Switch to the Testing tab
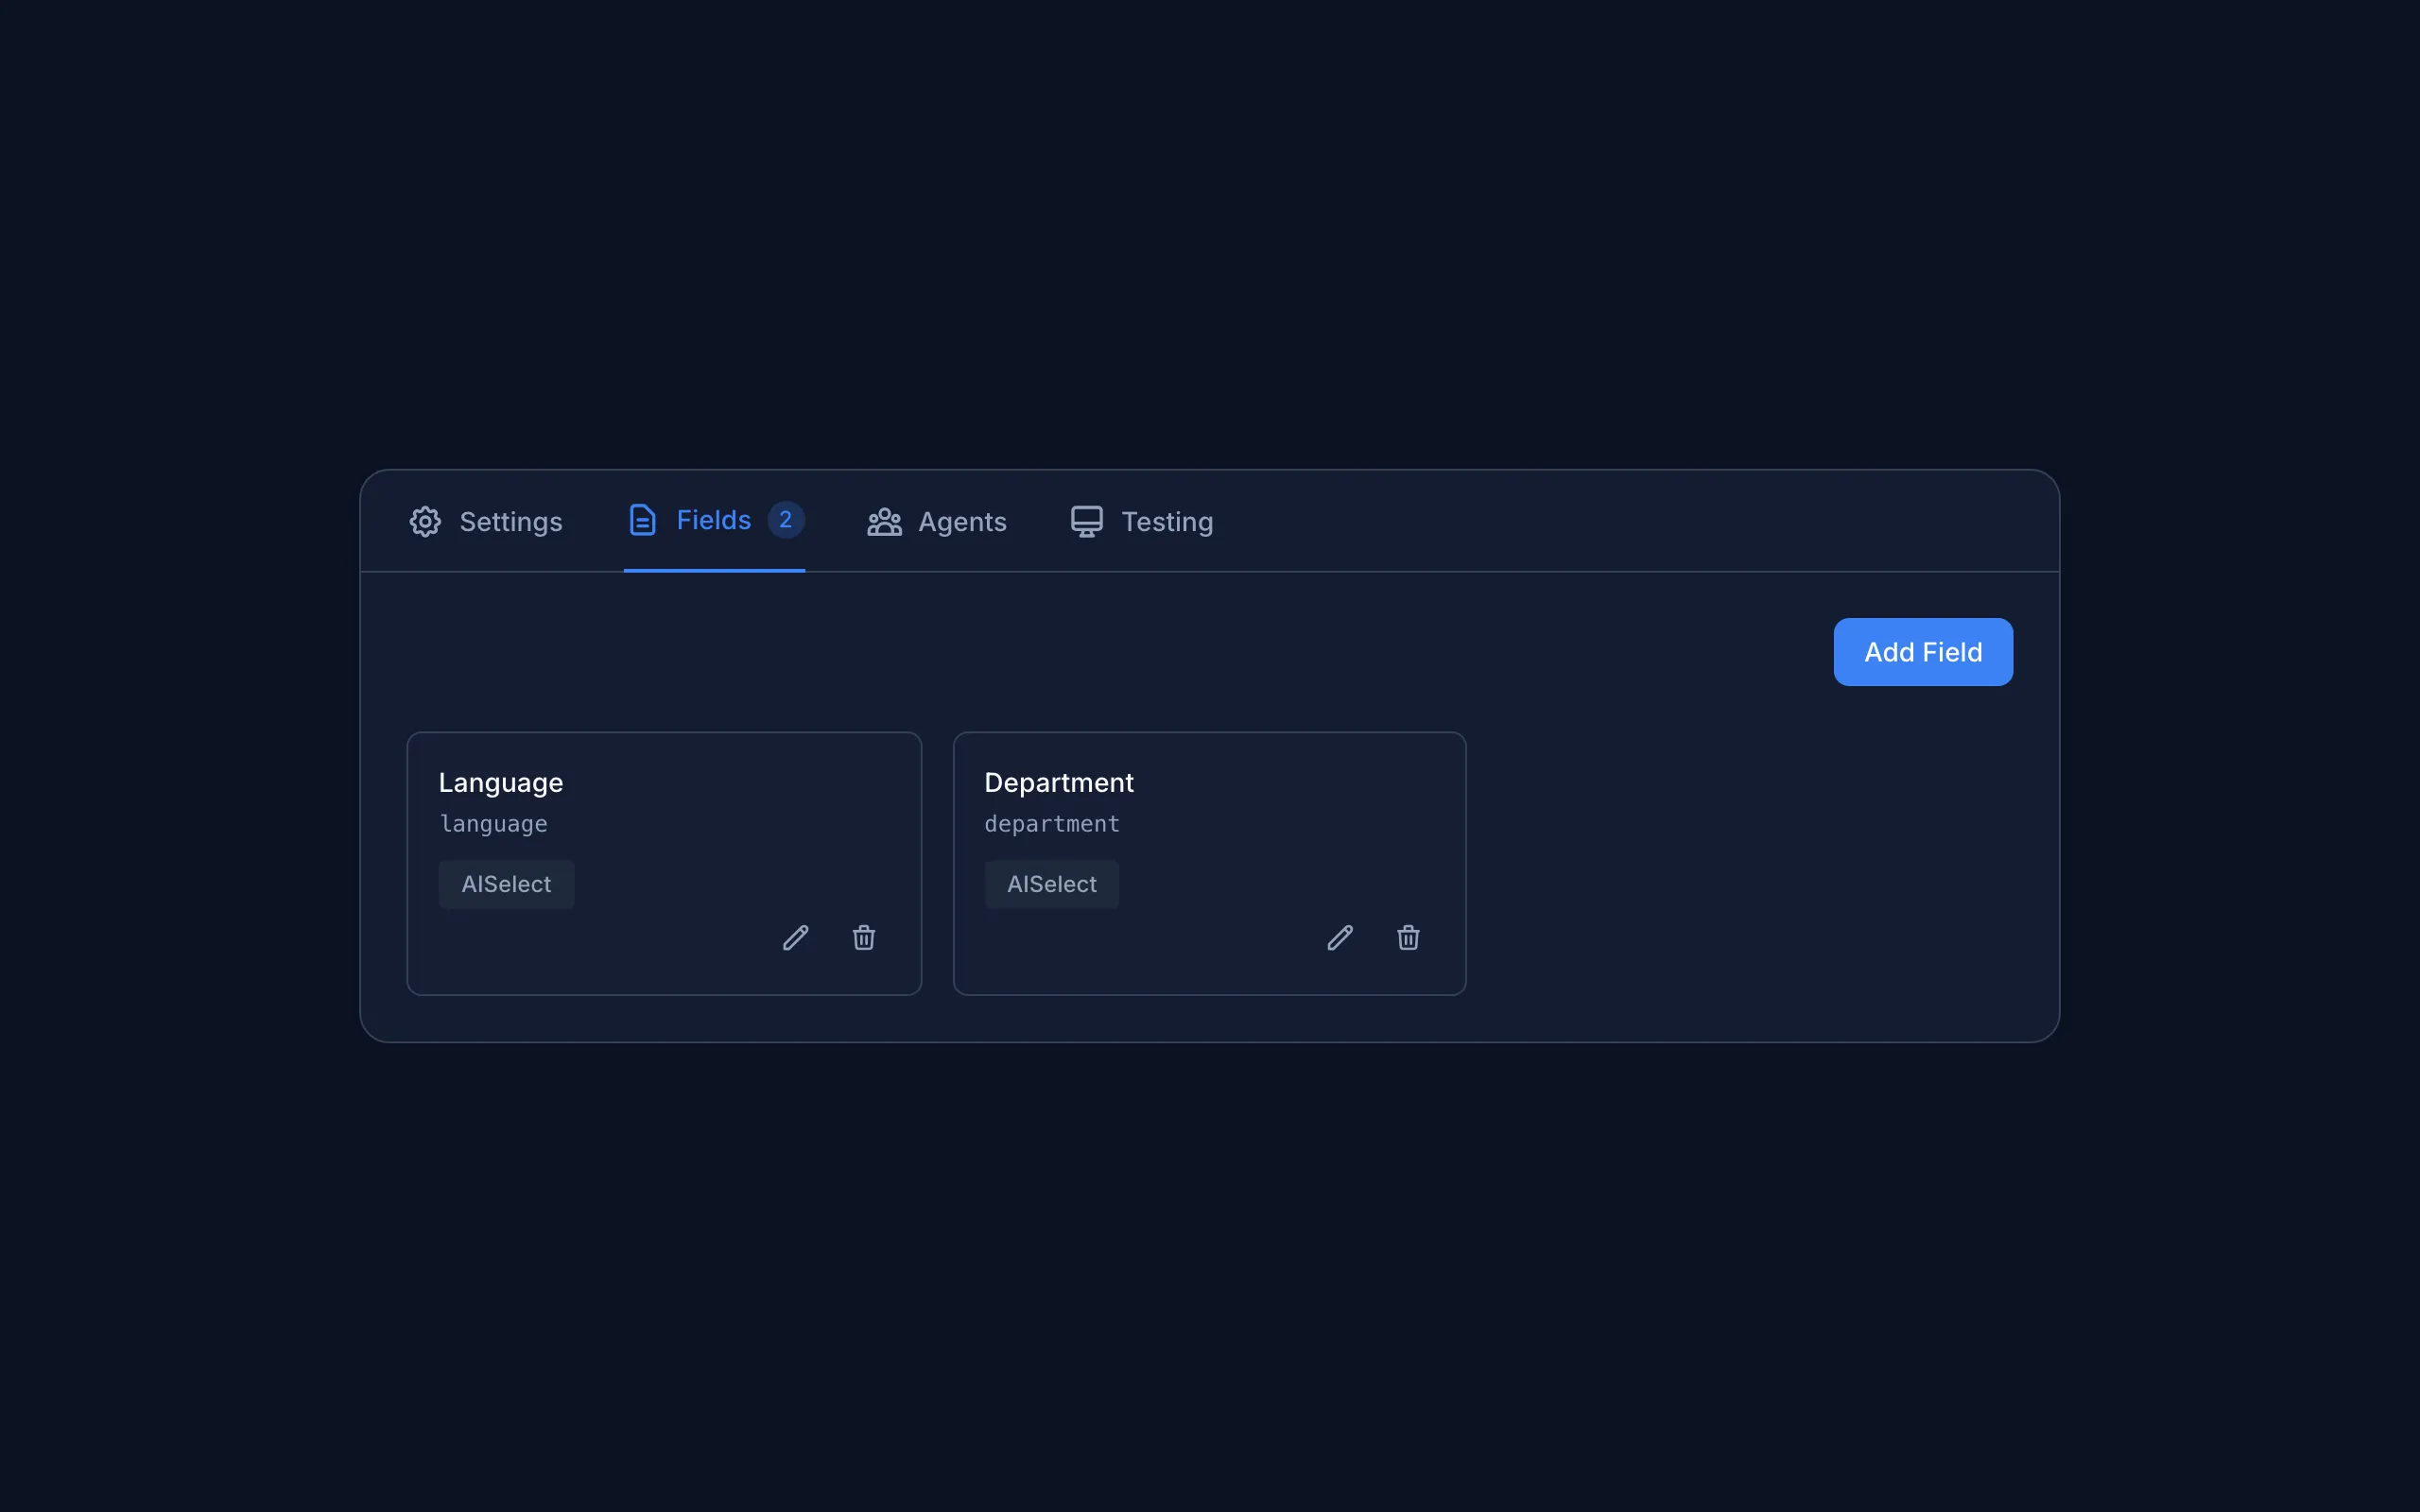 pyautogui.click(x=1140, y=521)
